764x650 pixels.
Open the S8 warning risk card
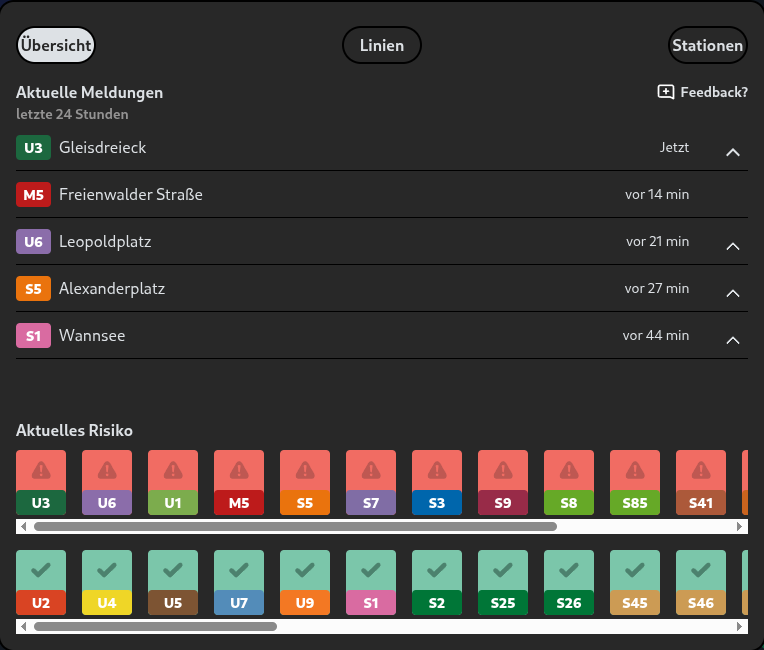click(x=569, y=482)
